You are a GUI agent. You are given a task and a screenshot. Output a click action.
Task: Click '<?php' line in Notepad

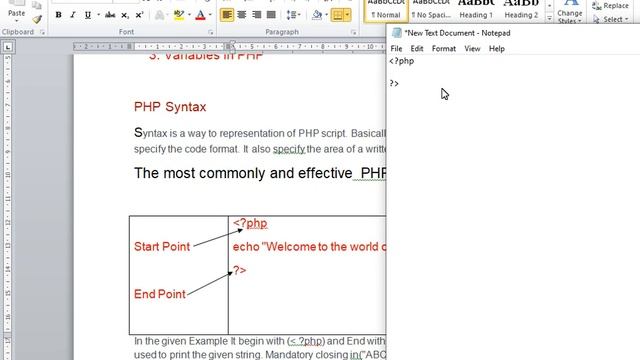tap(402, 61)
